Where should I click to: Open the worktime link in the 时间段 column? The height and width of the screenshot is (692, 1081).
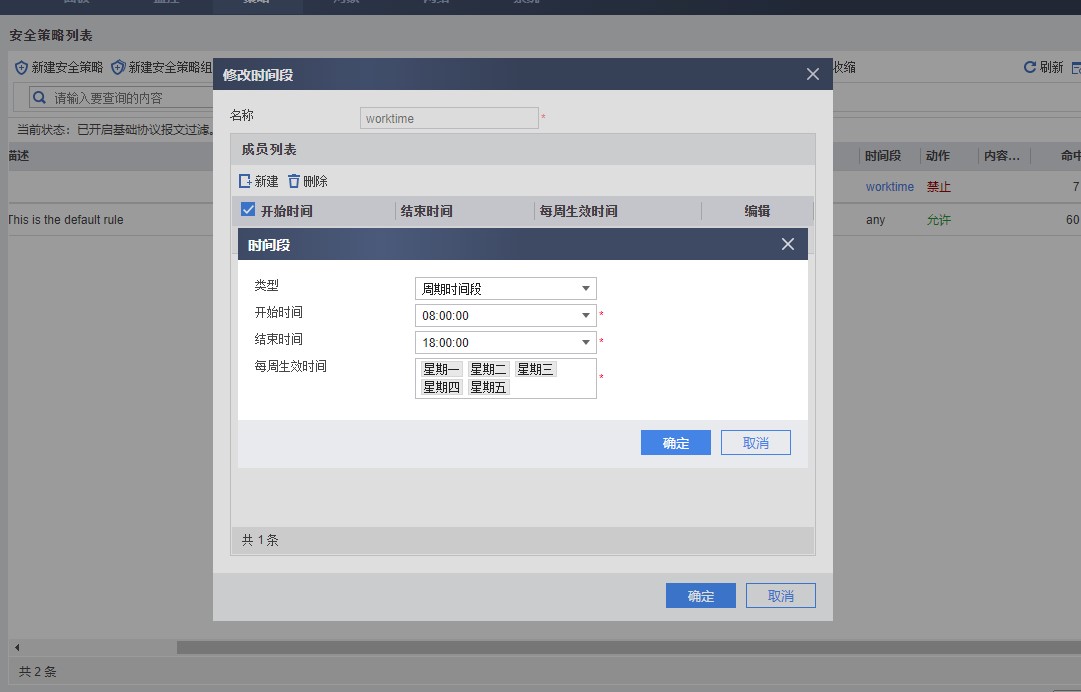pos(889,187)
